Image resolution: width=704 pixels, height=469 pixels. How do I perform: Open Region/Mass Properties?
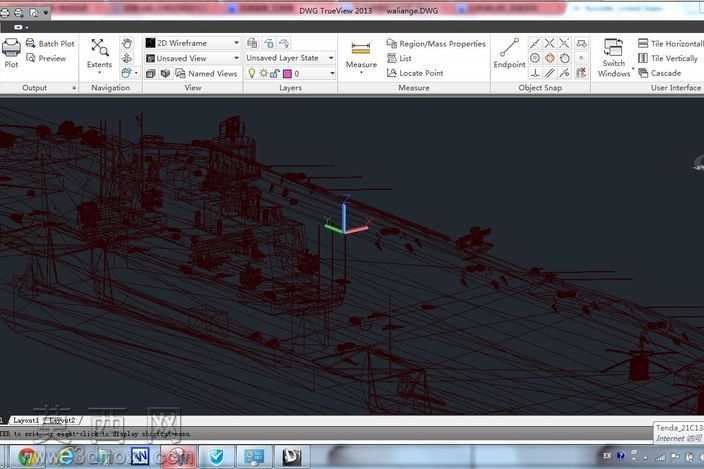click(x=436, y=44)
